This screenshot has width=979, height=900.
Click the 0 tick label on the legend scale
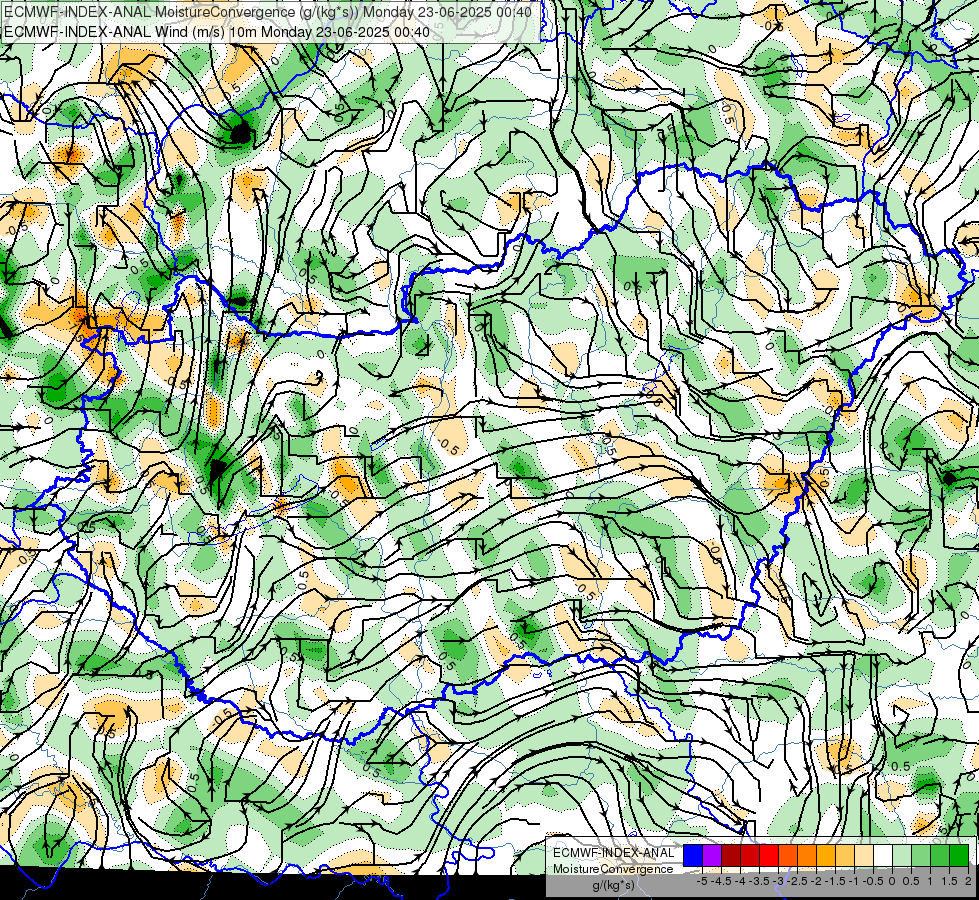pos(892,881)
